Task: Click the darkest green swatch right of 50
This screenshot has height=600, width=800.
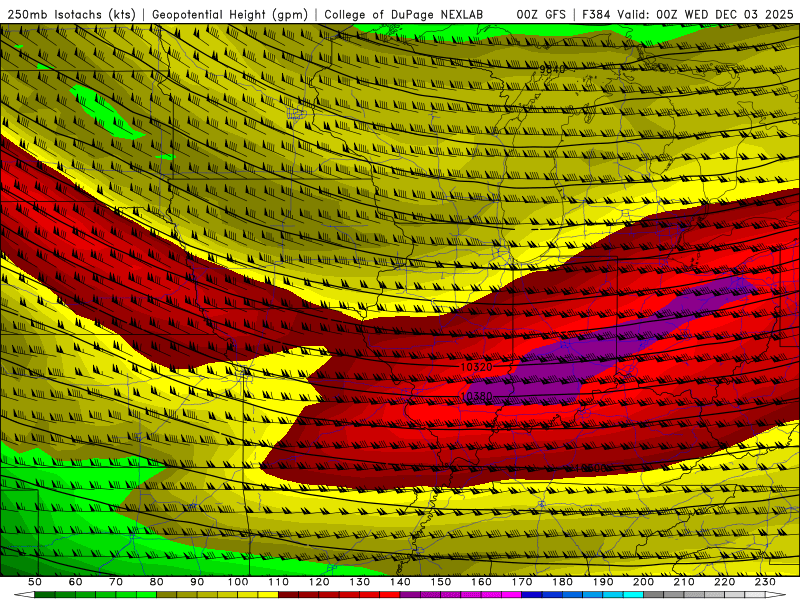Action: [x=45, y=595]
